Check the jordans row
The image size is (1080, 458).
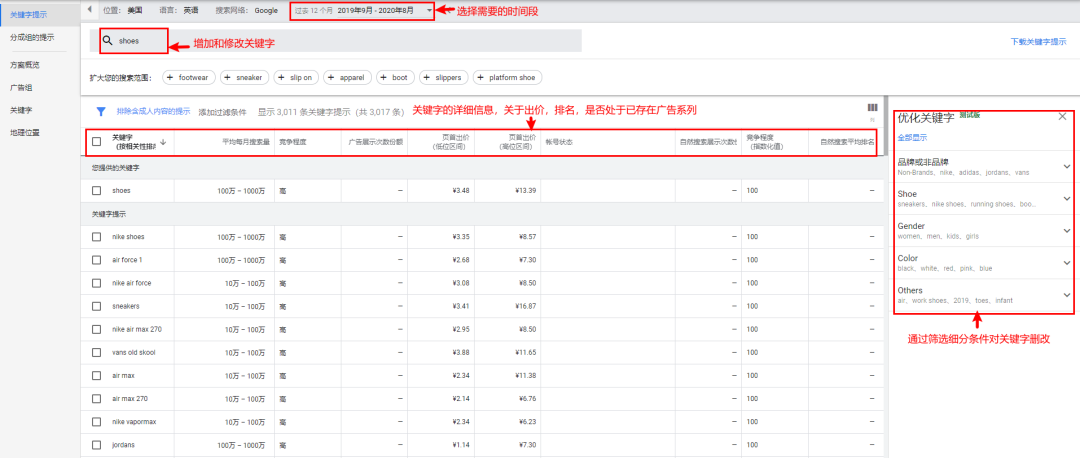click(x=96, y=444)
